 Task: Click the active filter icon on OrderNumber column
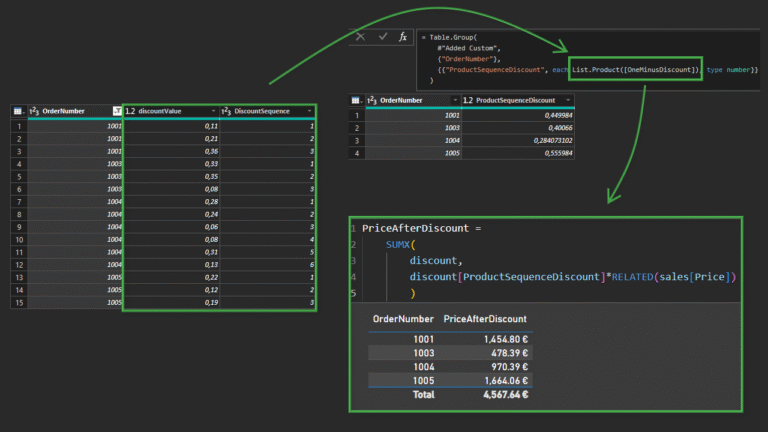pyautogui.click(x=115, y=110)
